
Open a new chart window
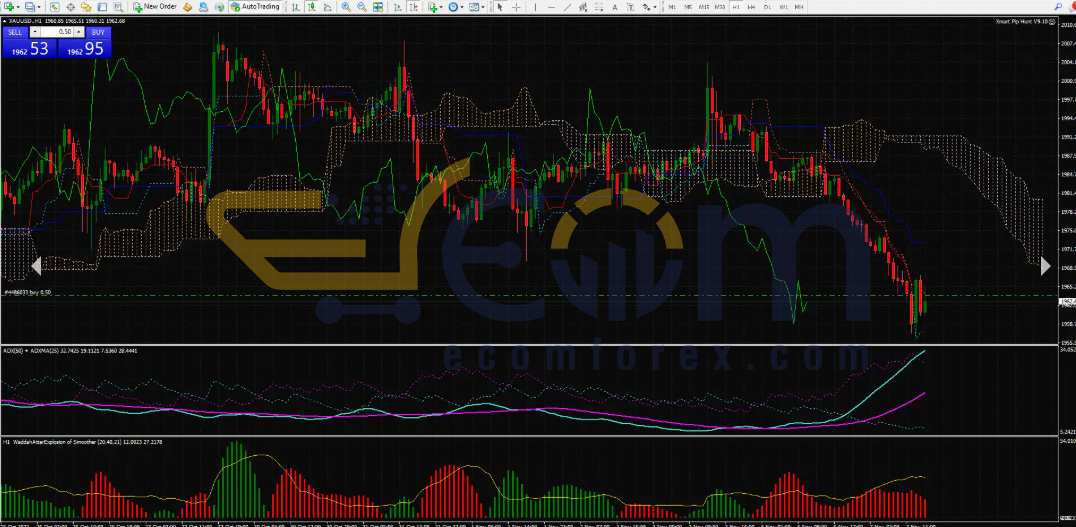(x=10, y=7)
